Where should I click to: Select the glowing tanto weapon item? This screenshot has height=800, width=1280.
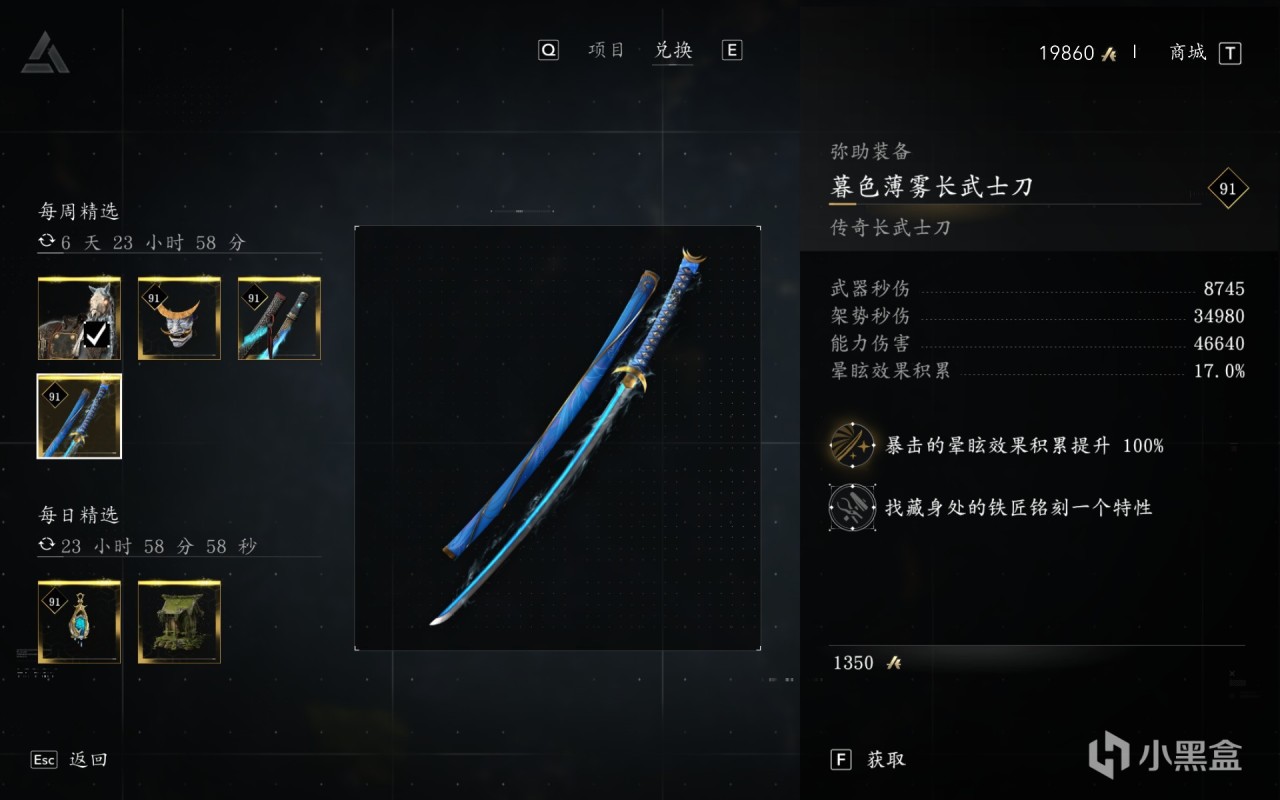tap(279, 318)
